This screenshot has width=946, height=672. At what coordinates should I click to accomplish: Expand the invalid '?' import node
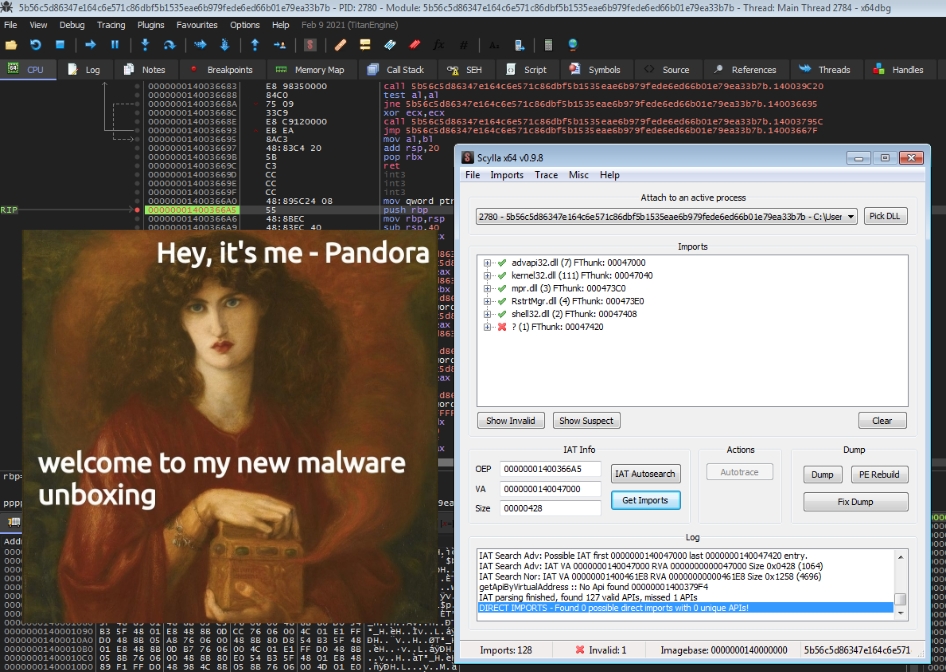click(x=487, y=327)
